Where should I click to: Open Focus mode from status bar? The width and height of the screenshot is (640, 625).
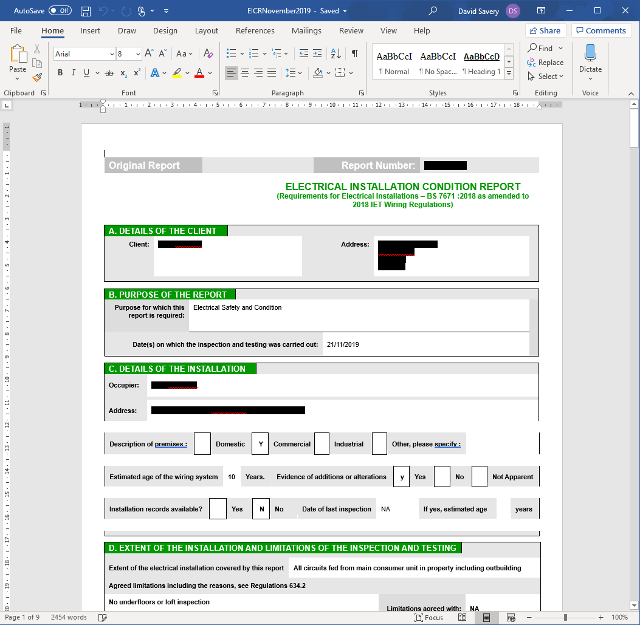click(428, 618)
